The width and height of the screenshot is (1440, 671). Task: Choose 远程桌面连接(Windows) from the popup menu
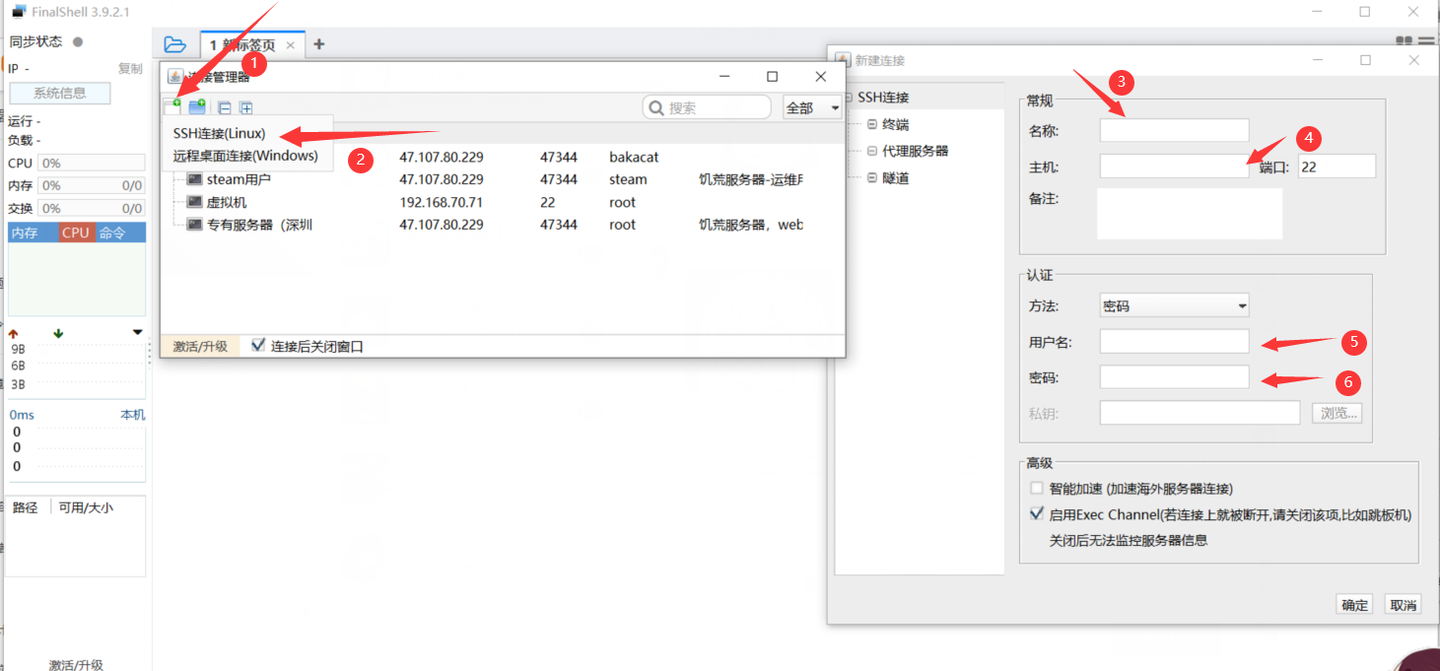click(245, 155)
